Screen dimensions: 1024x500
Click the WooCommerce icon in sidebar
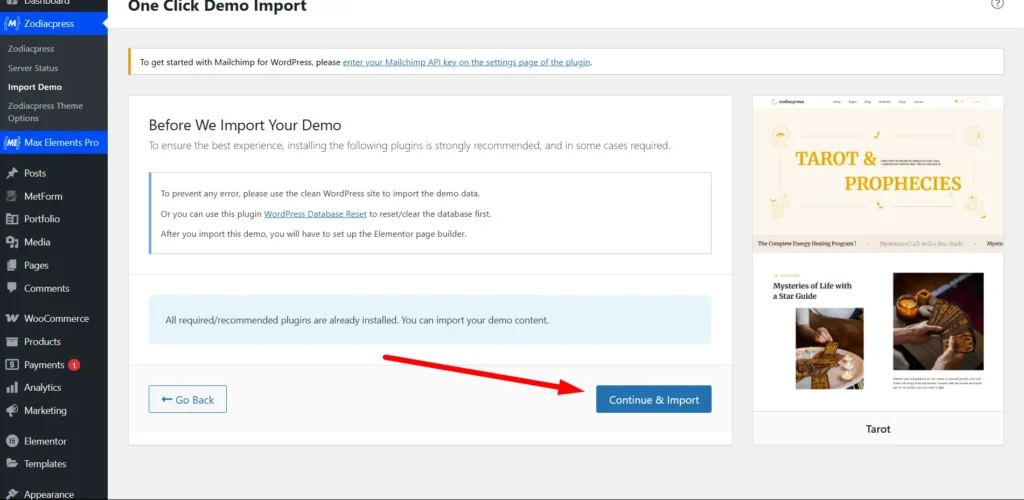click(12, 319)
